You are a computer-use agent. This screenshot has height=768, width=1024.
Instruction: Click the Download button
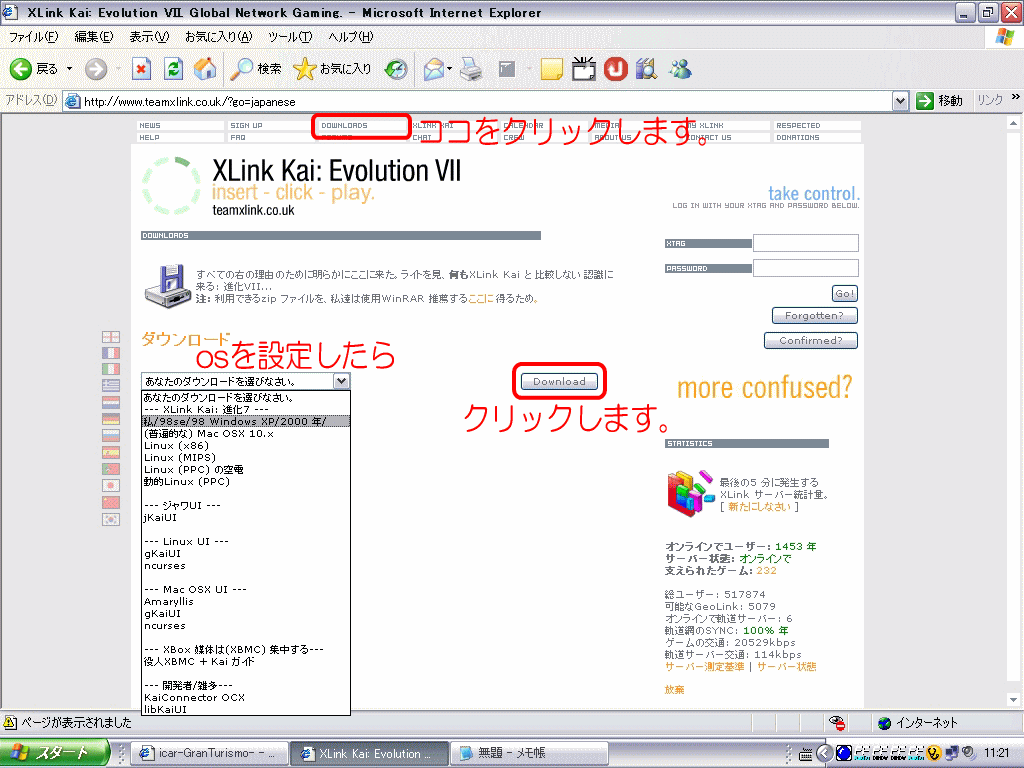[x=559, y=381]
